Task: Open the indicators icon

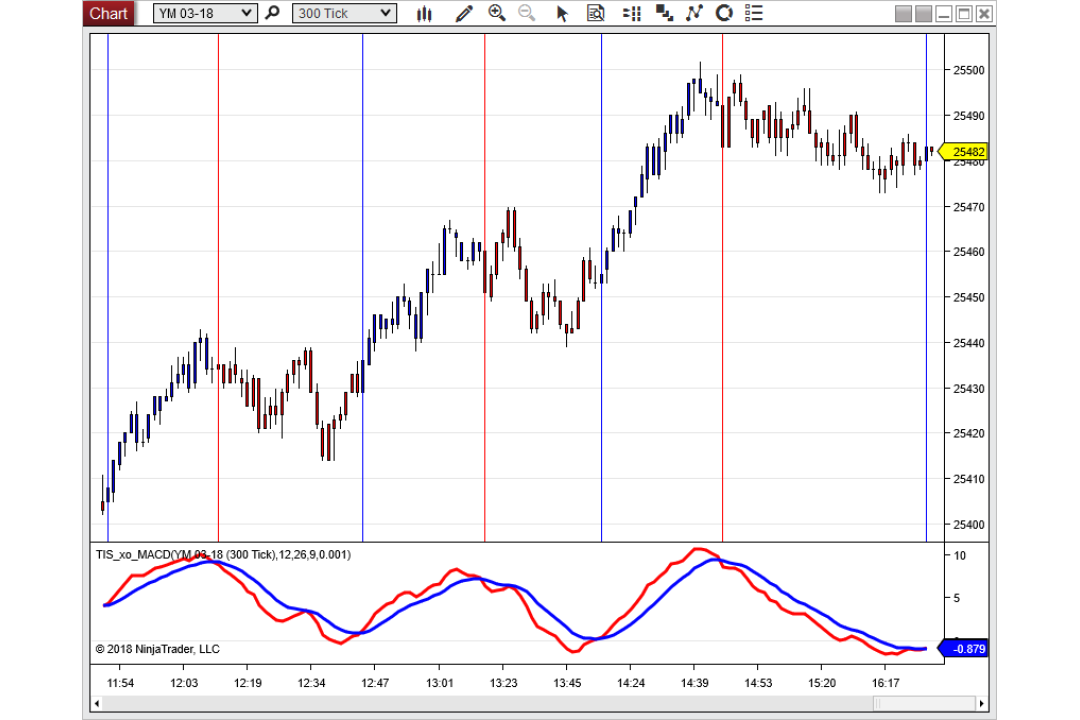Action: tap(694, 13)
